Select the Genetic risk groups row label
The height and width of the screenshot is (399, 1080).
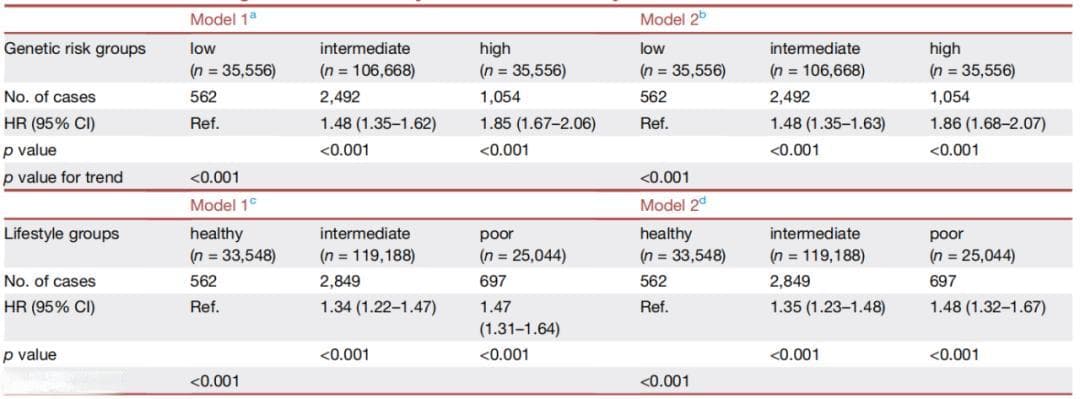point(75,49)
